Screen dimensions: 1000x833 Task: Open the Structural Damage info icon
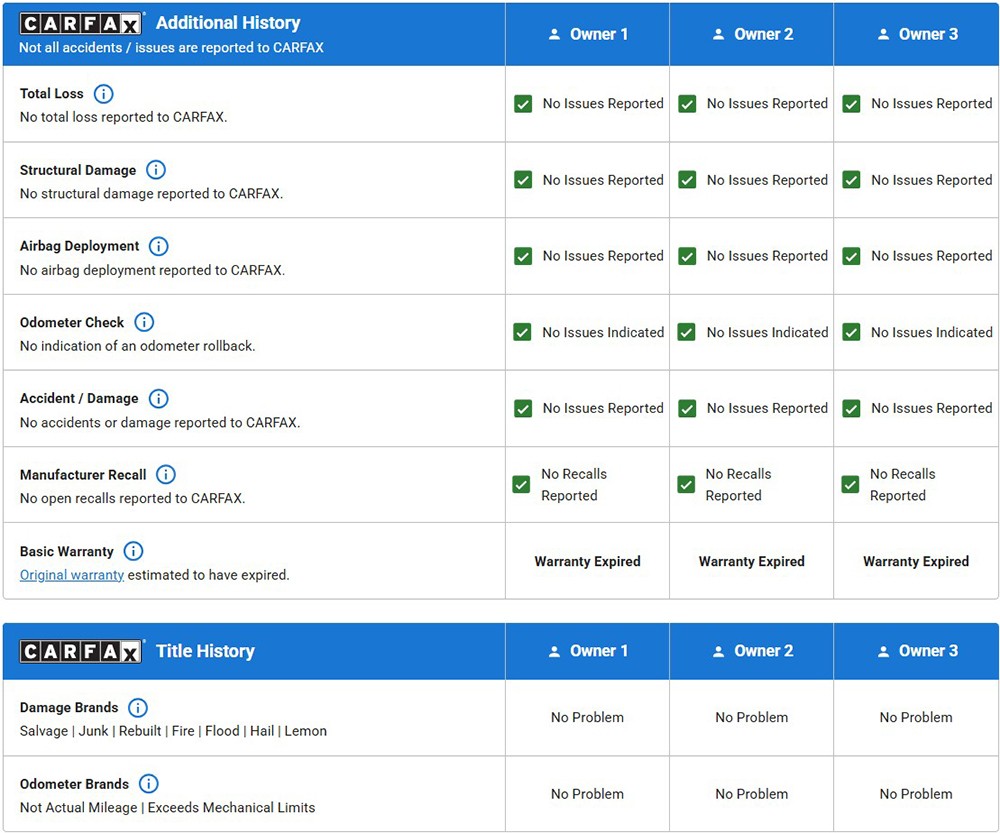pyautogui.click(x=156, y=170)
